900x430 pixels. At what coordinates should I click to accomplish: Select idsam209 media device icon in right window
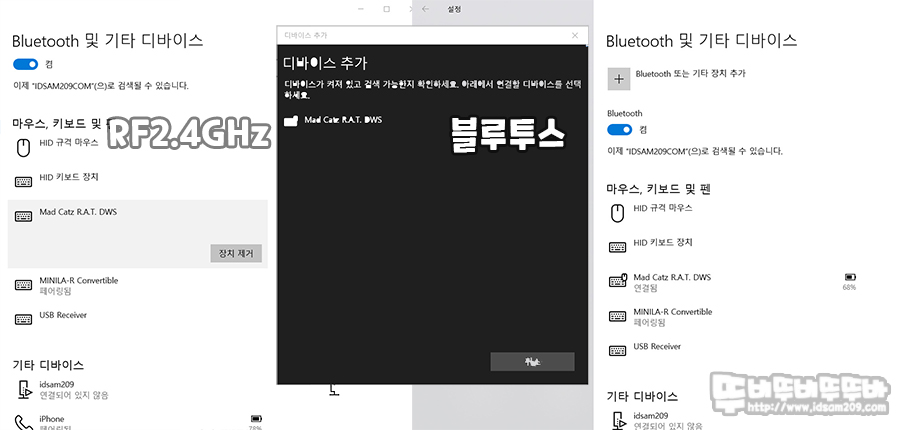click(x=618, y=421)
